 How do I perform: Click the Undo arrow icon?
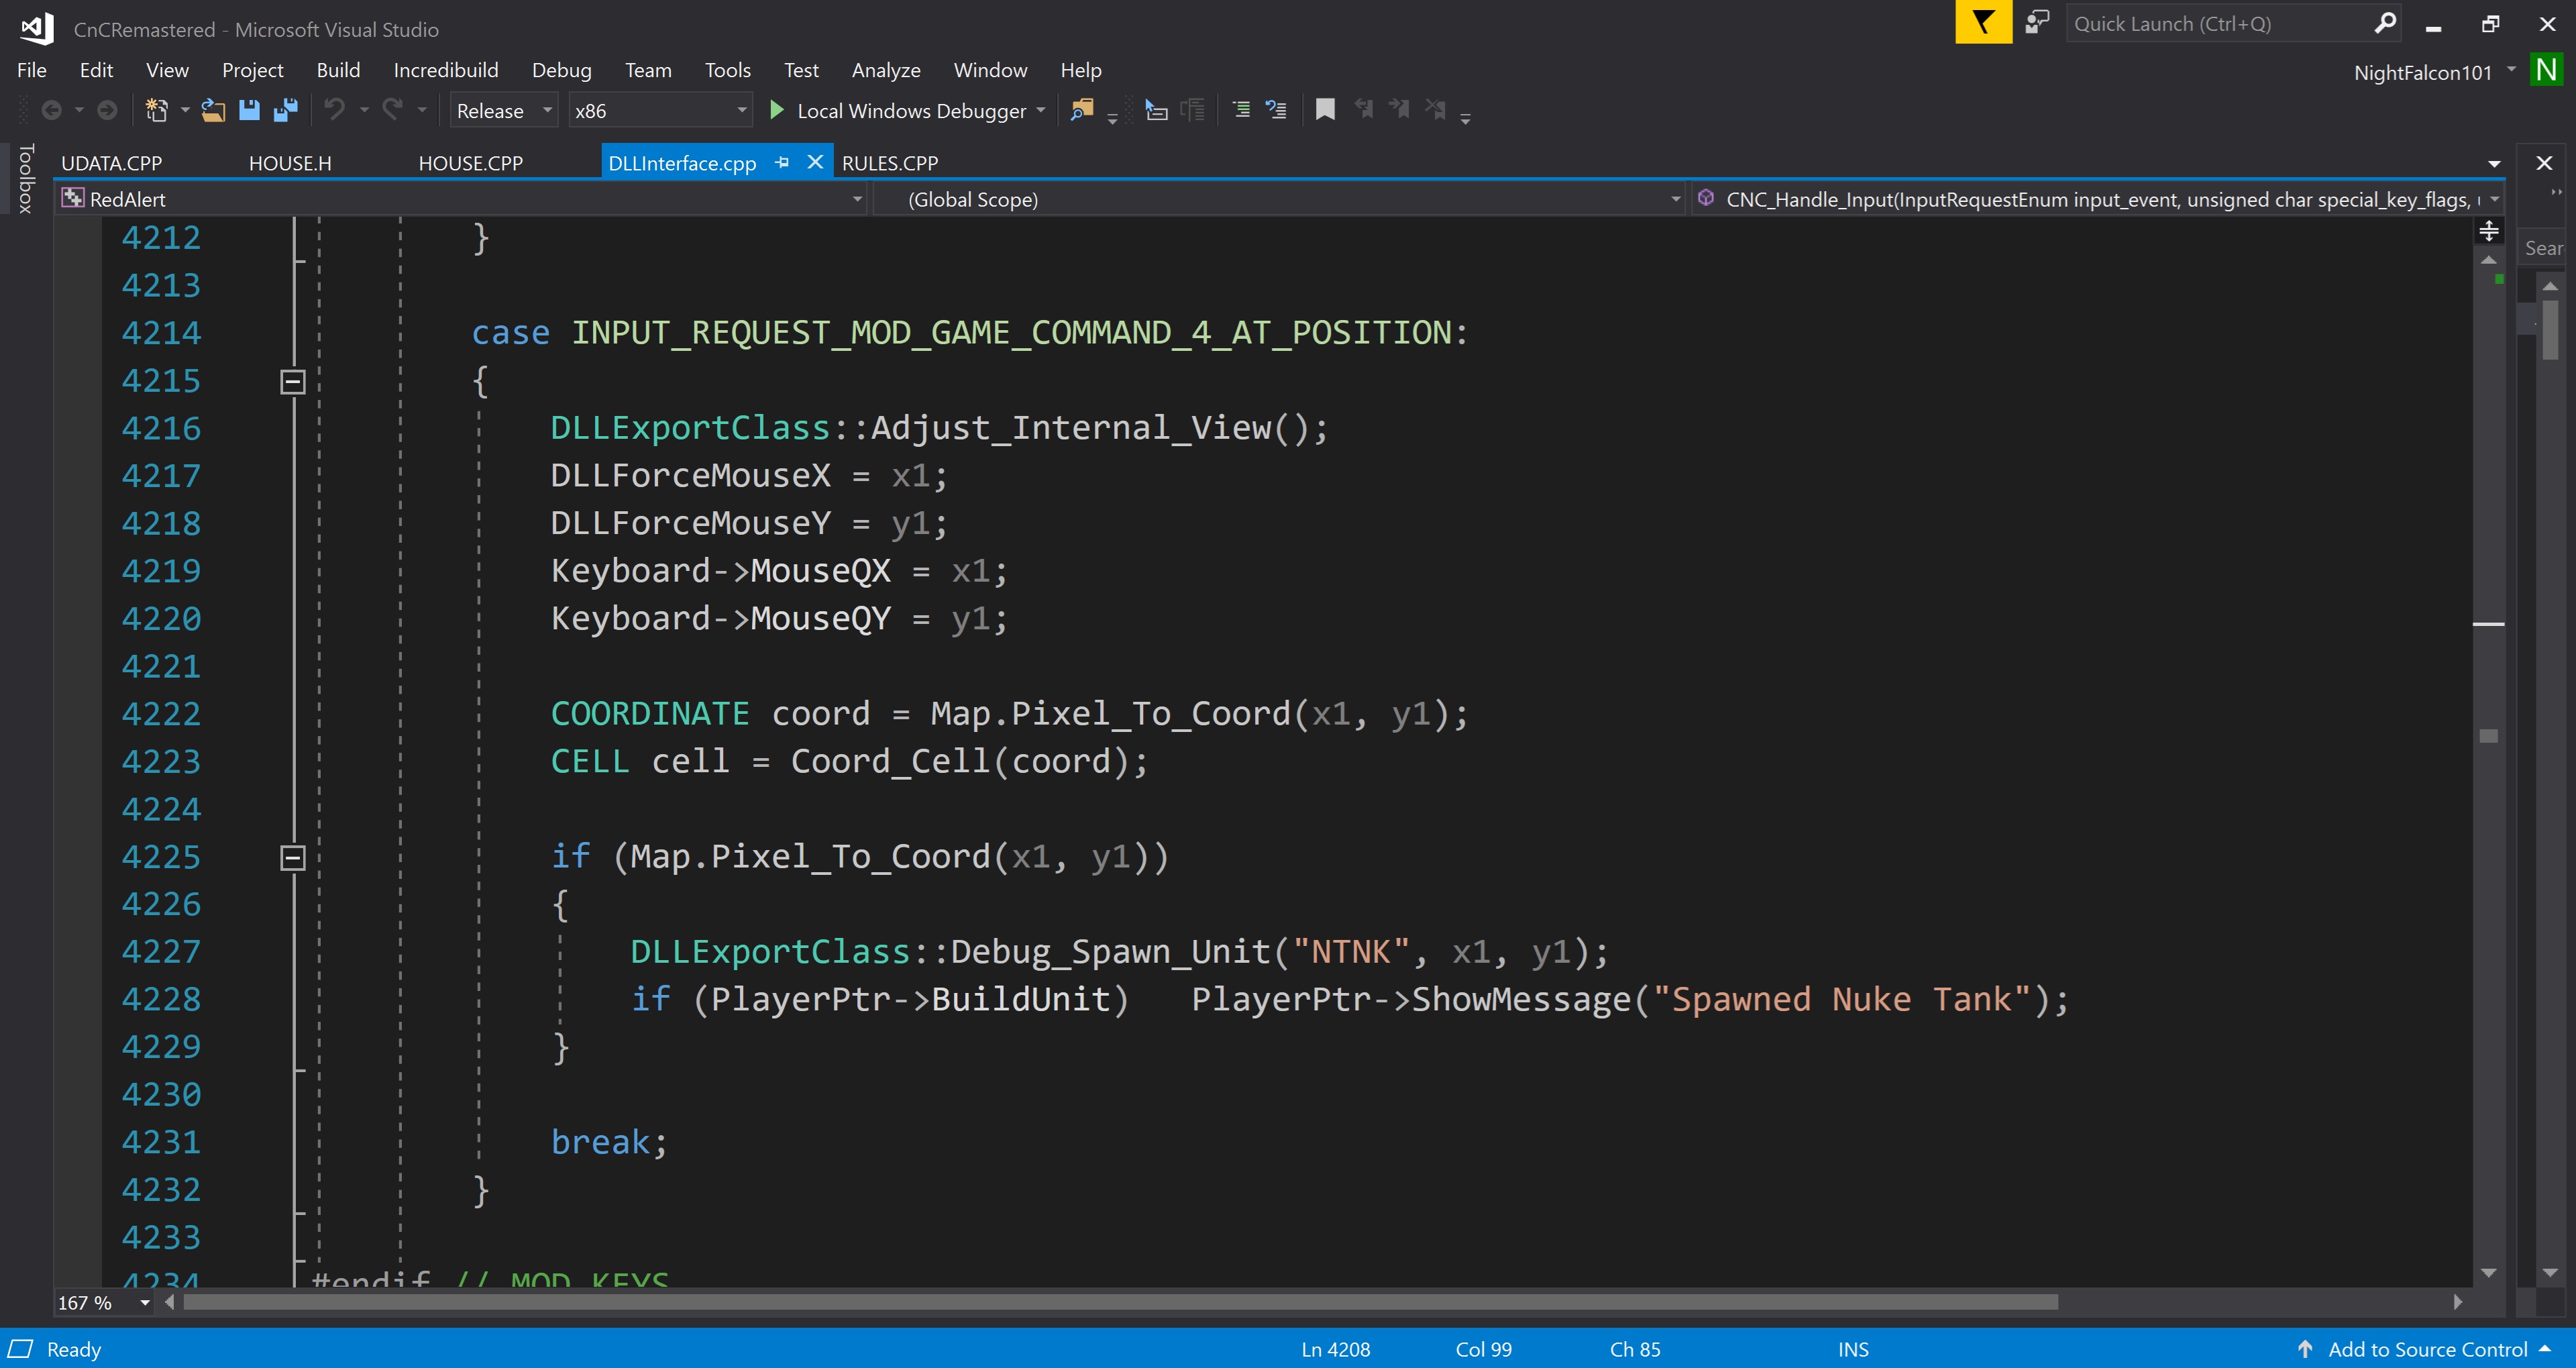(335, 109)
